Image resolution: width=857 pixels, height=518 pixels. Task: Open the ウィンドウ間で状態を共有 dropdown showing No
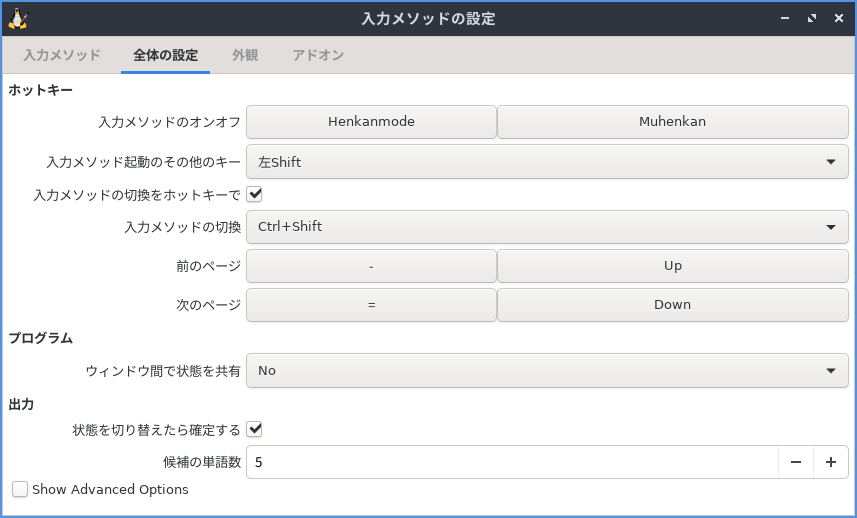point(547,370)
